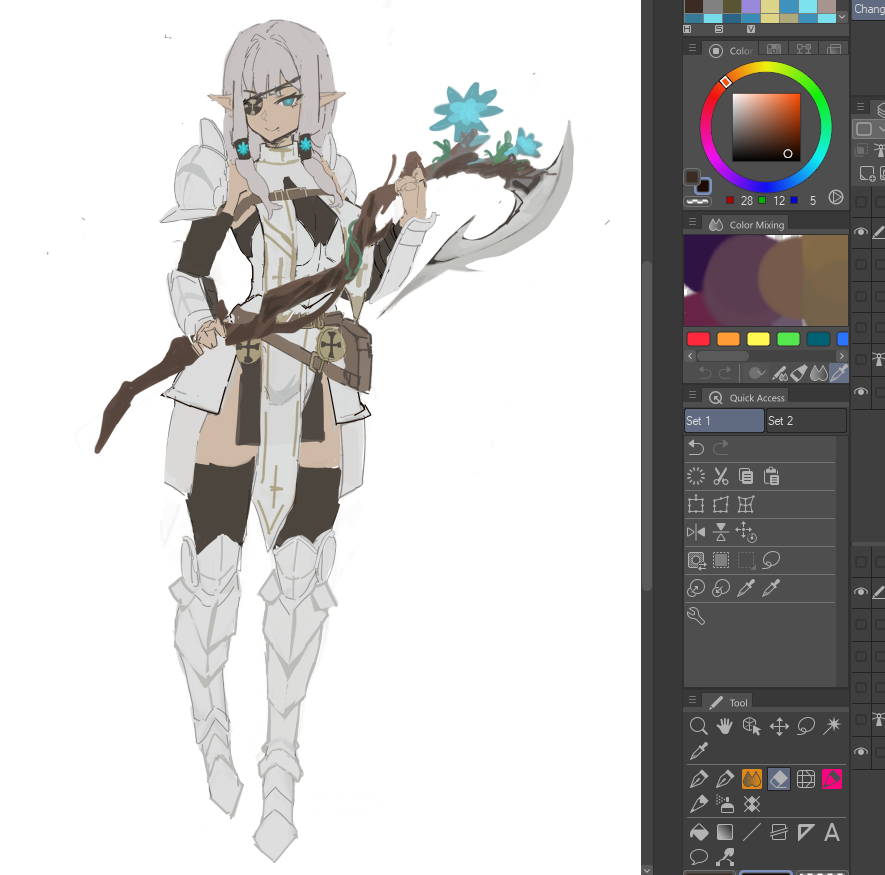Toggle the eye icon beside Quick Access eyedropper row
Viewport: 885px width, 875px height.
861,592
